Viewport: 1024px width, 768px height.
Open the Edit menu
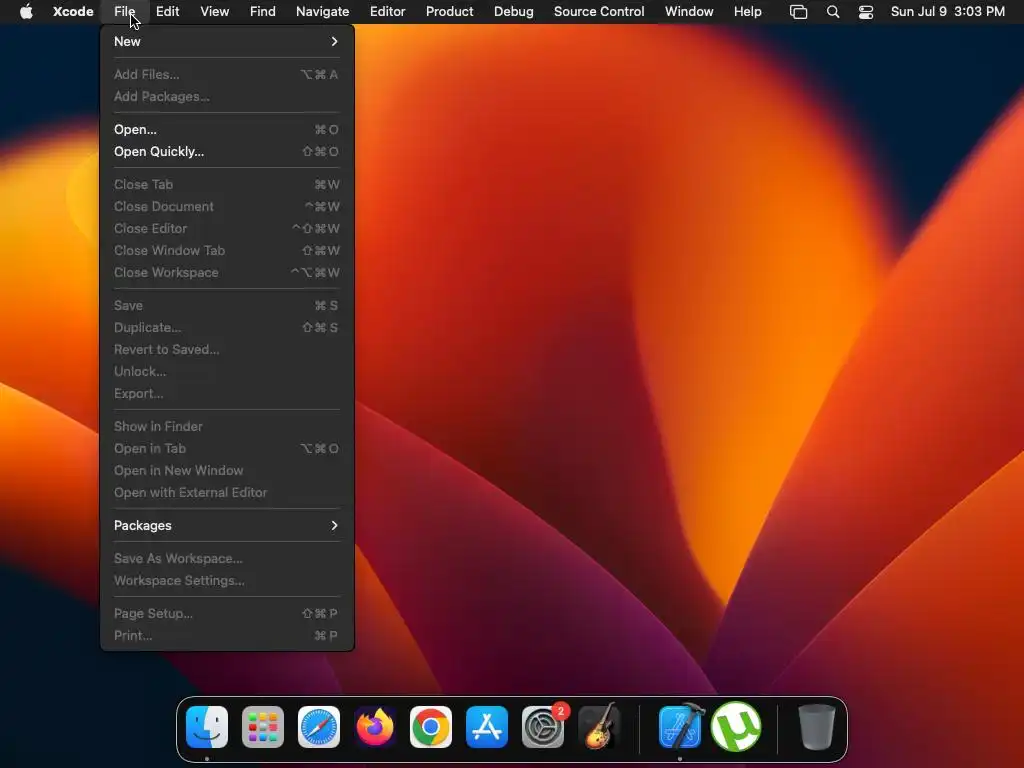click(x=167, y=12)
